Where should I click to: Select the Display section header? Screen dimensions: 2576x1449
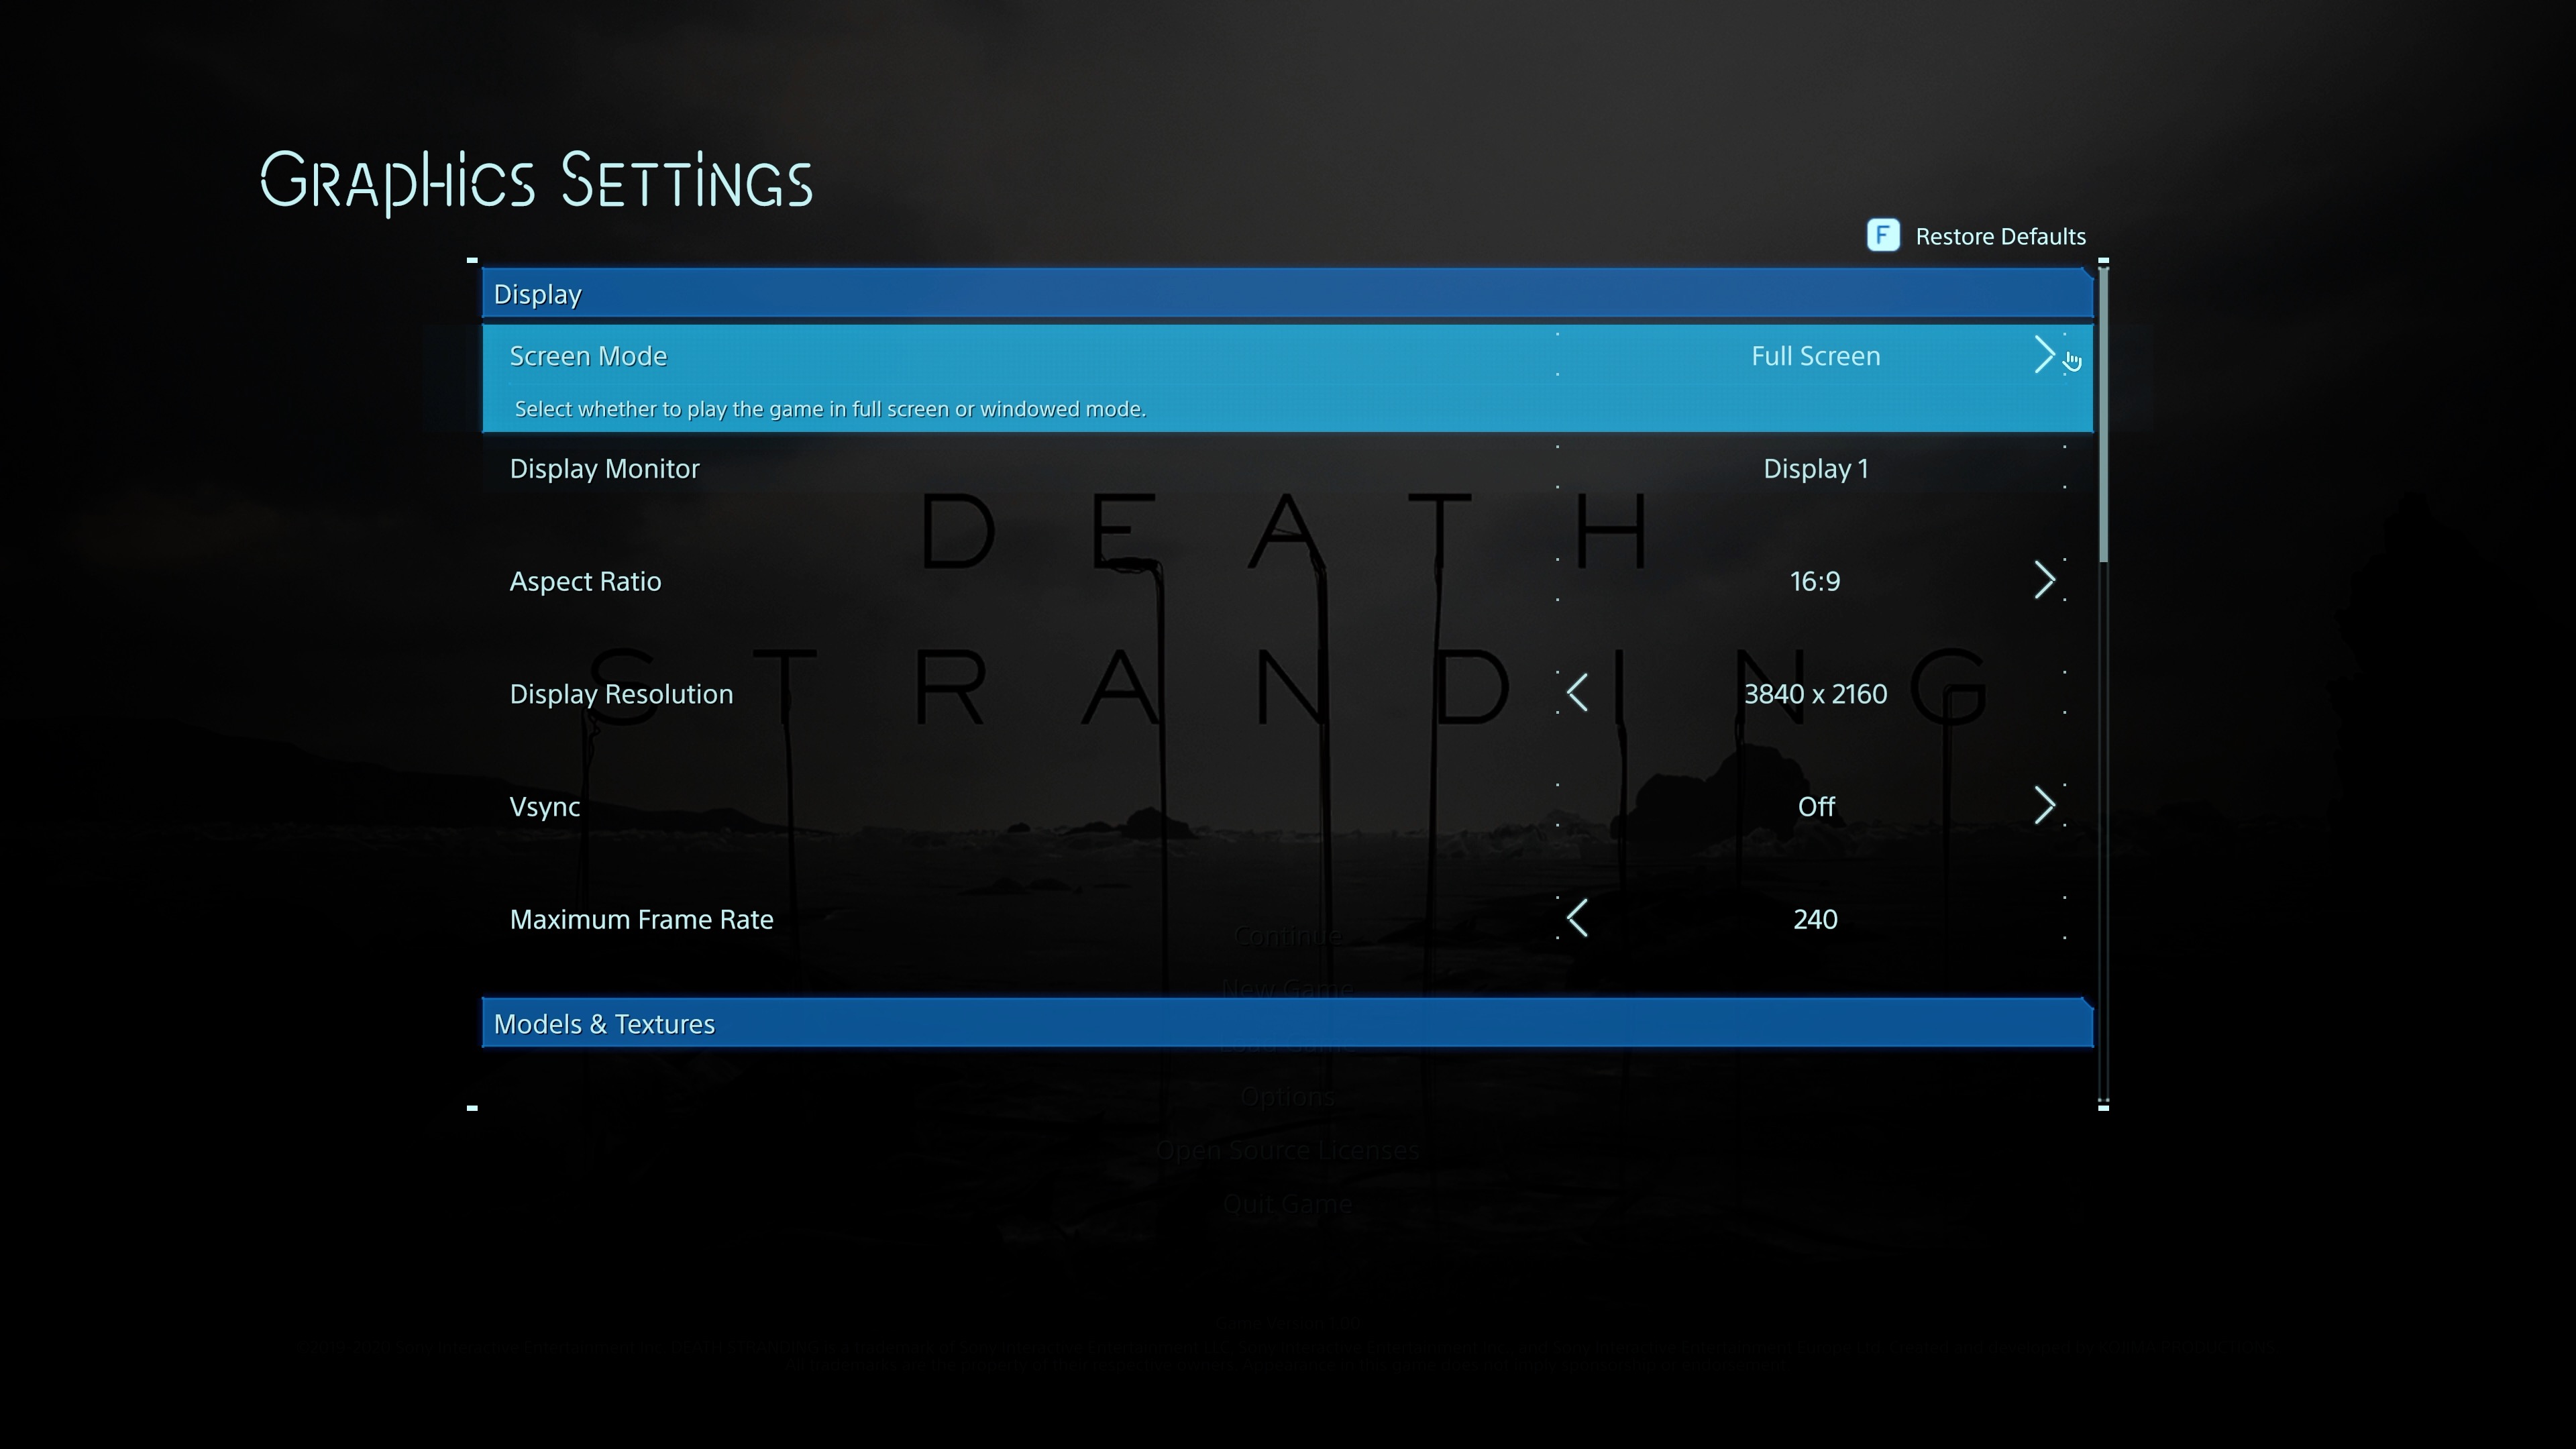pyautogui.click(x=1286, y=294)
